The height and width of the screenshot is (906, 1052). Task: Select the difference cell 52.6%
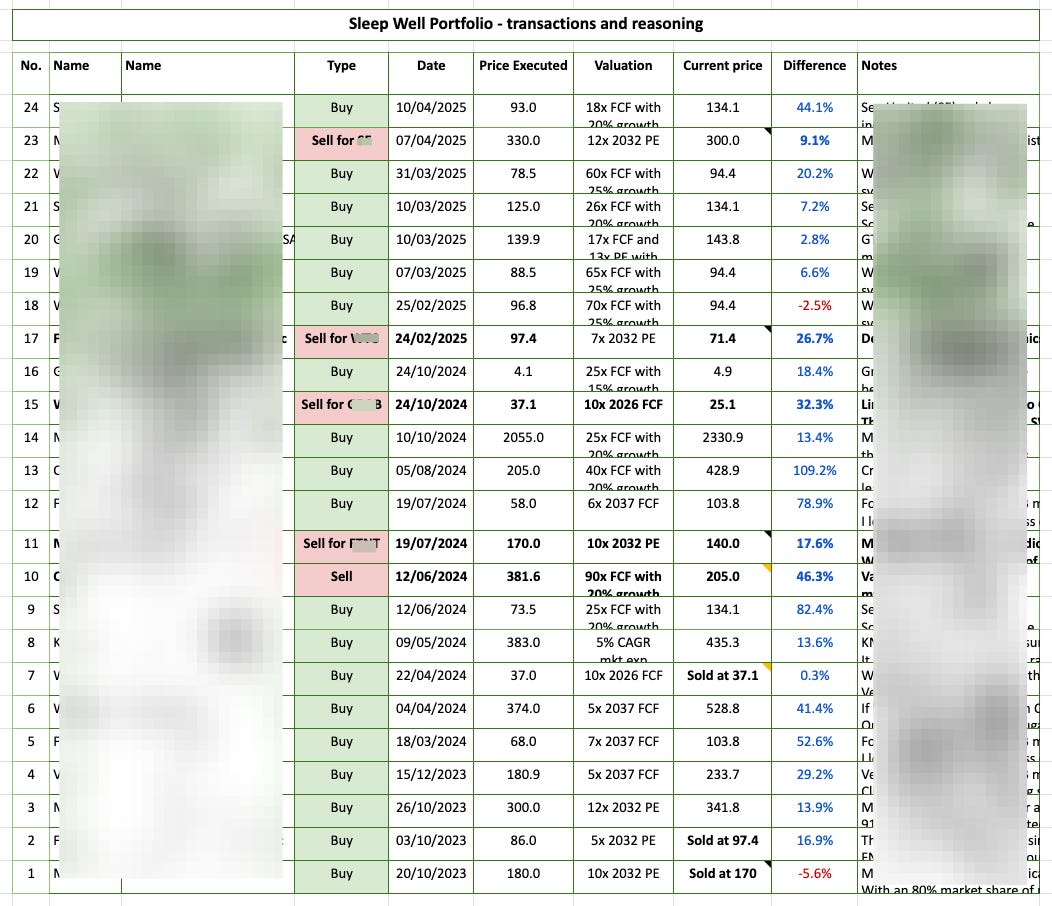click(814, 744)
